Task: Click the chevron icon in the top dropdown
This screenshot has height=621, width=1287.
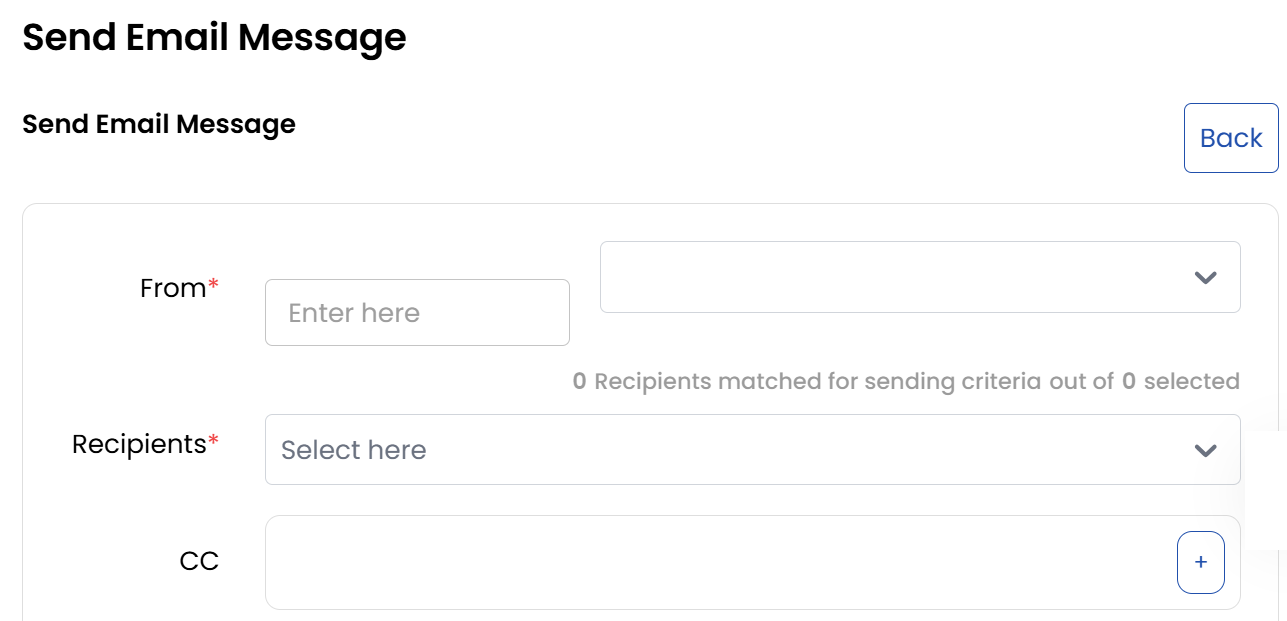Action: tap(1206, 277)
